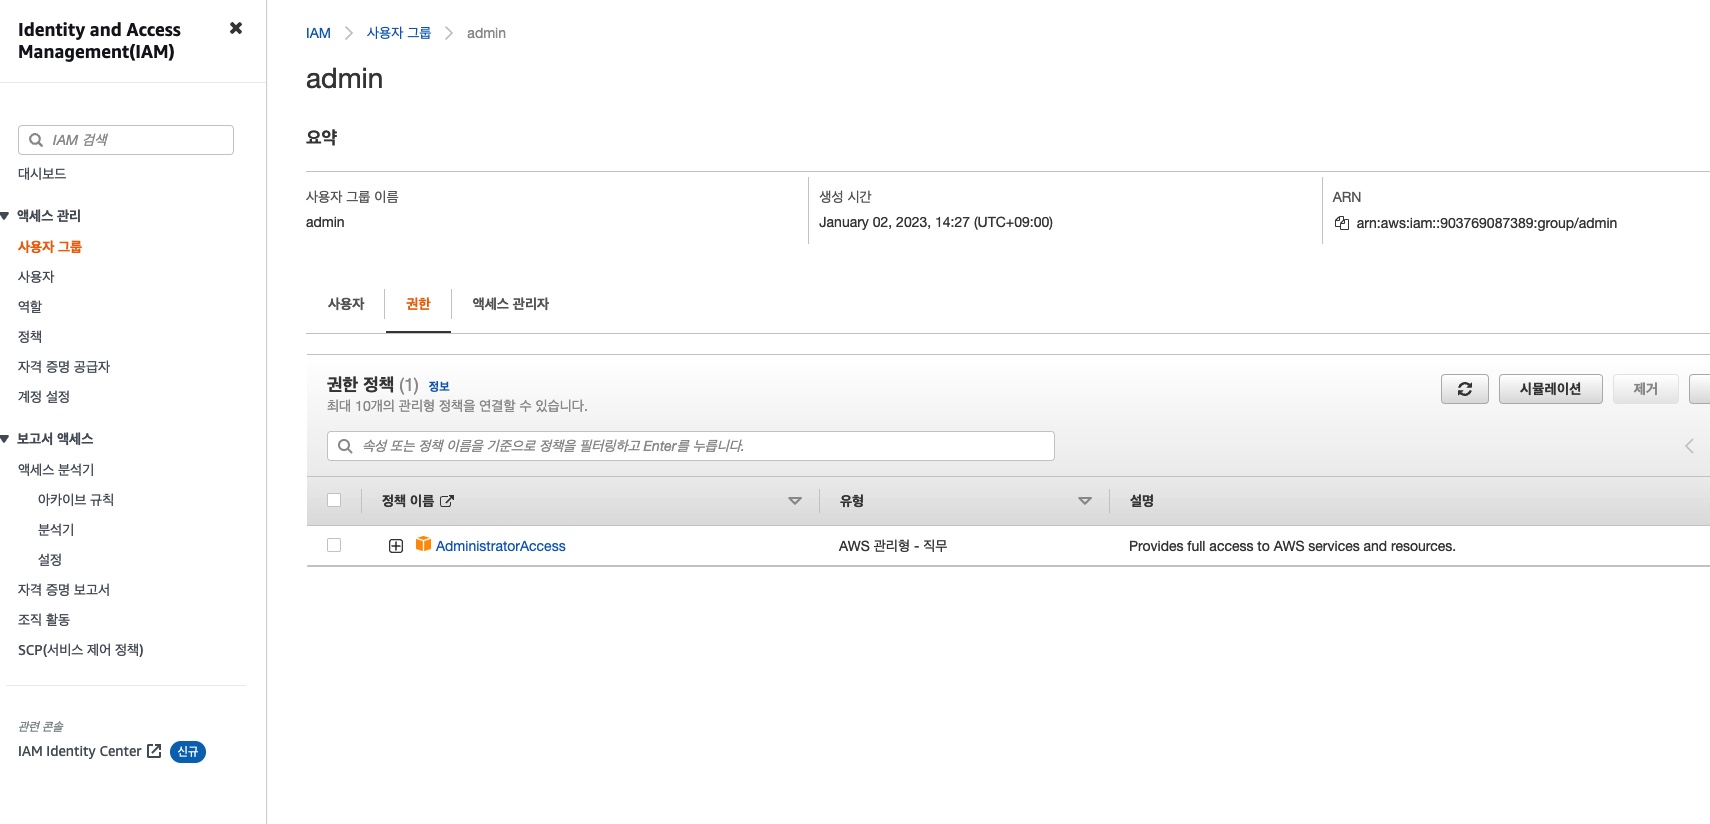Open 조직 활동 in sidebar
The height and width of the screenshot is (824, 1710).
(x=44, y=620)
